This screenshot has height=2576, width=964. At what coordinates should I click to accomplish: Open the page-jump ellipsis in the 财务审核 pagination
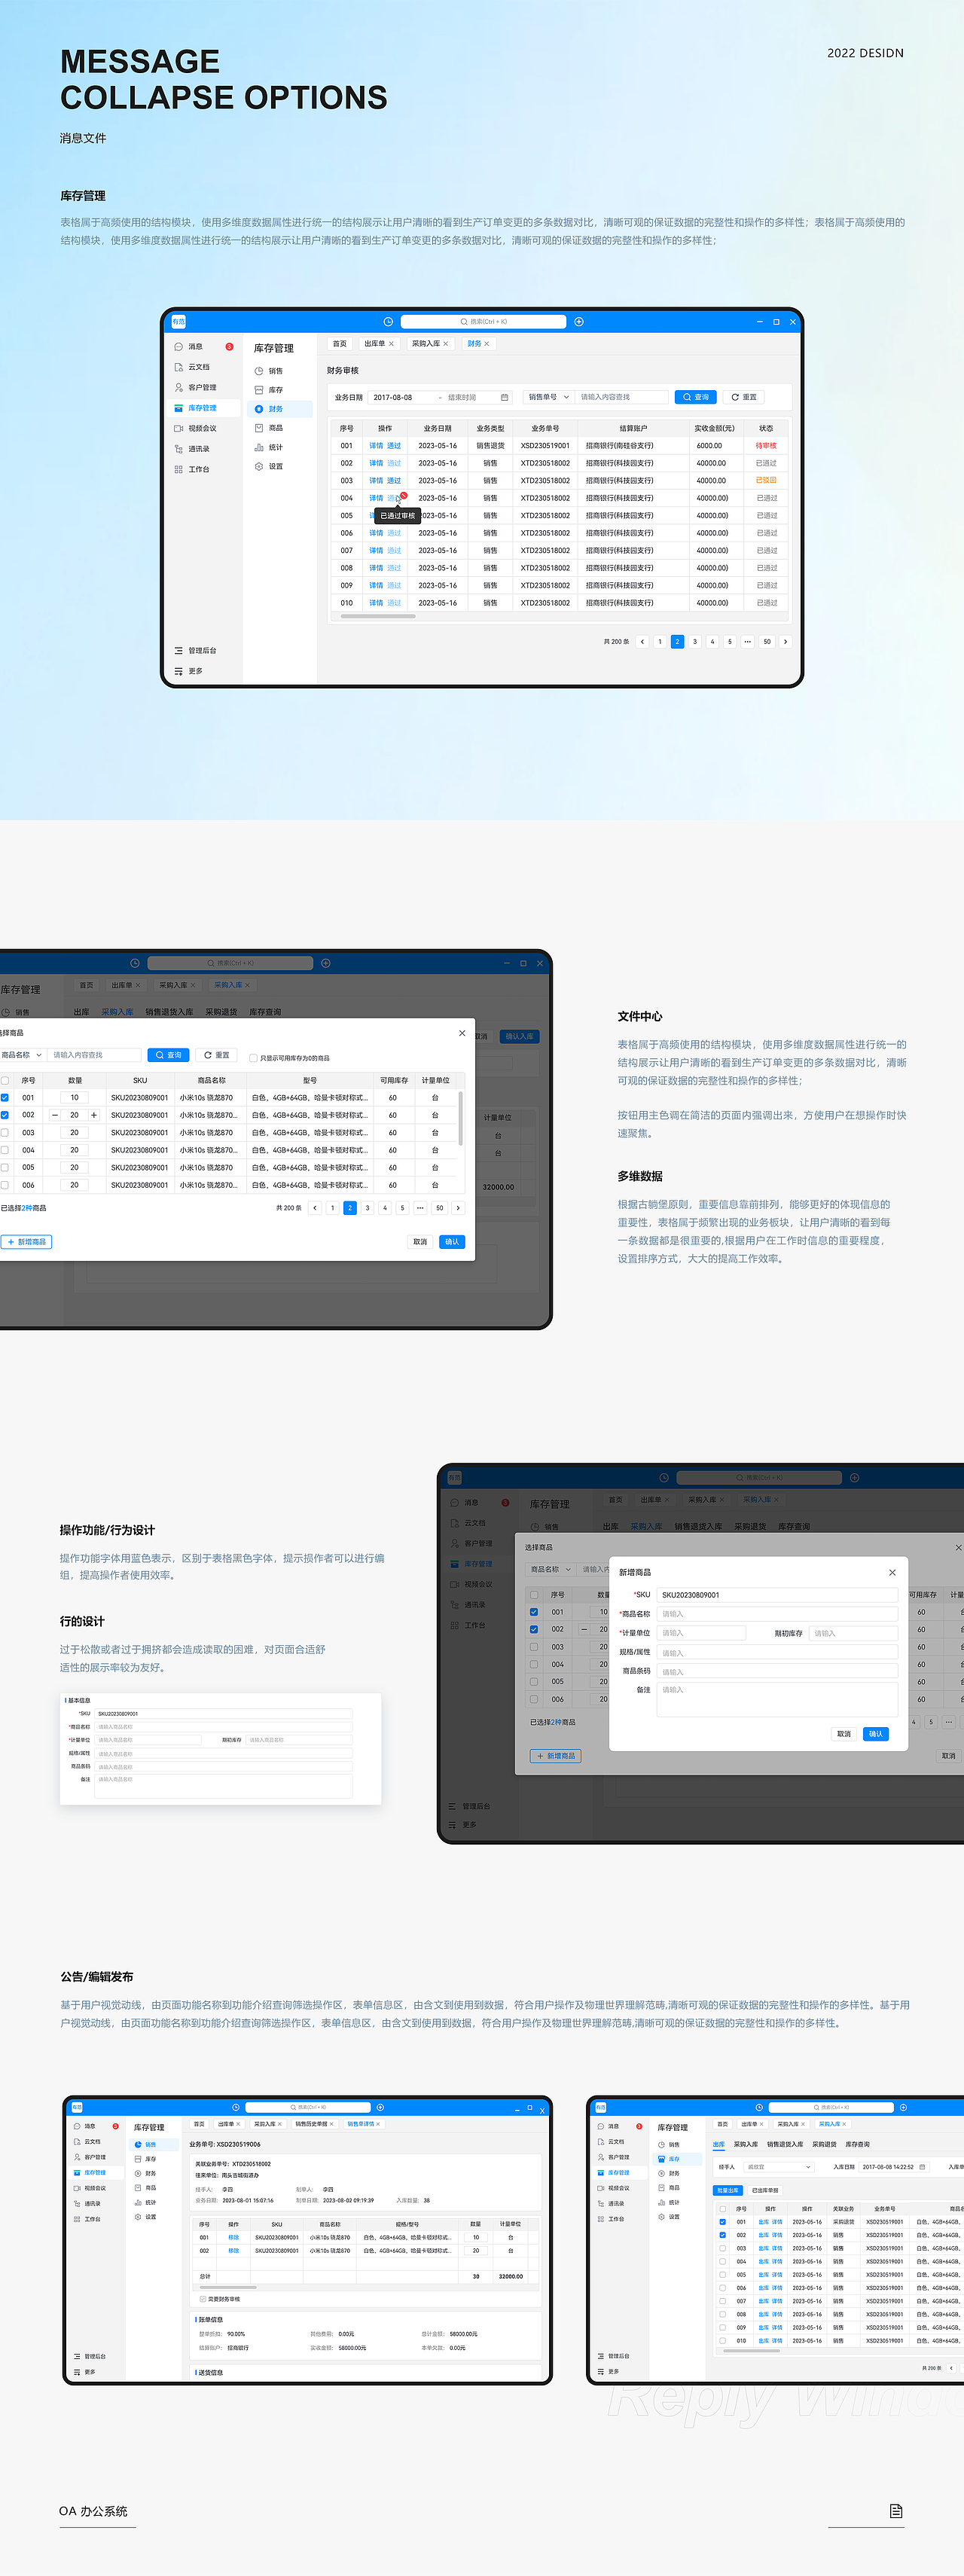[748, 642]
